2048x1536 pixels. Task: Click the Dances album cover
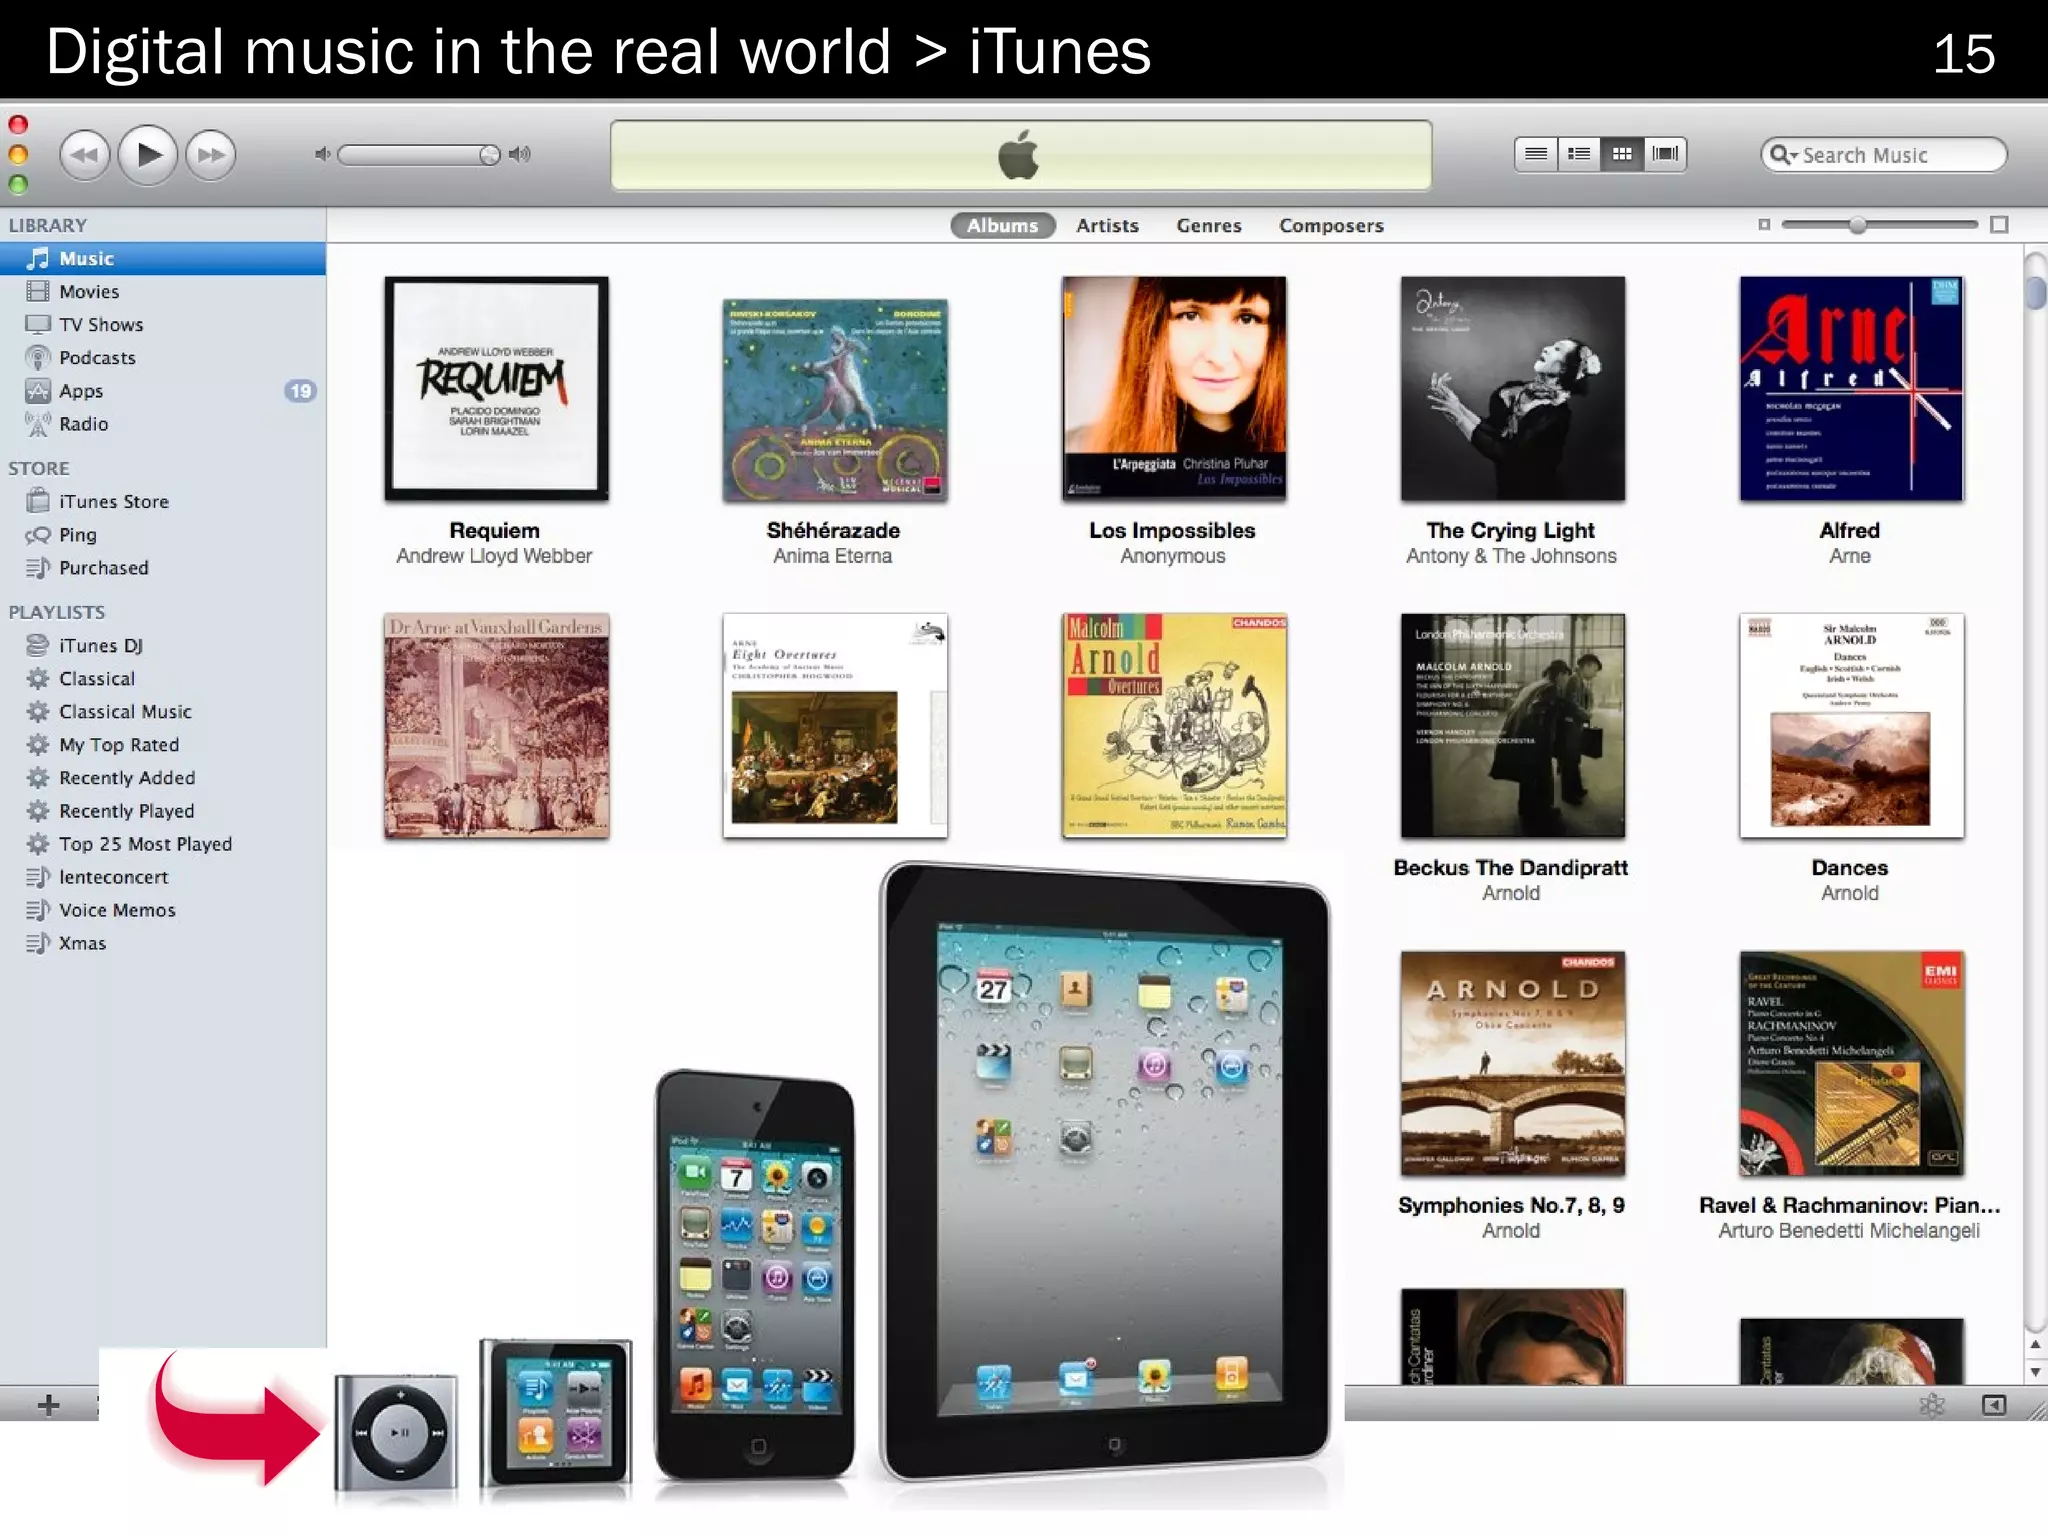tap(1851, 726)
